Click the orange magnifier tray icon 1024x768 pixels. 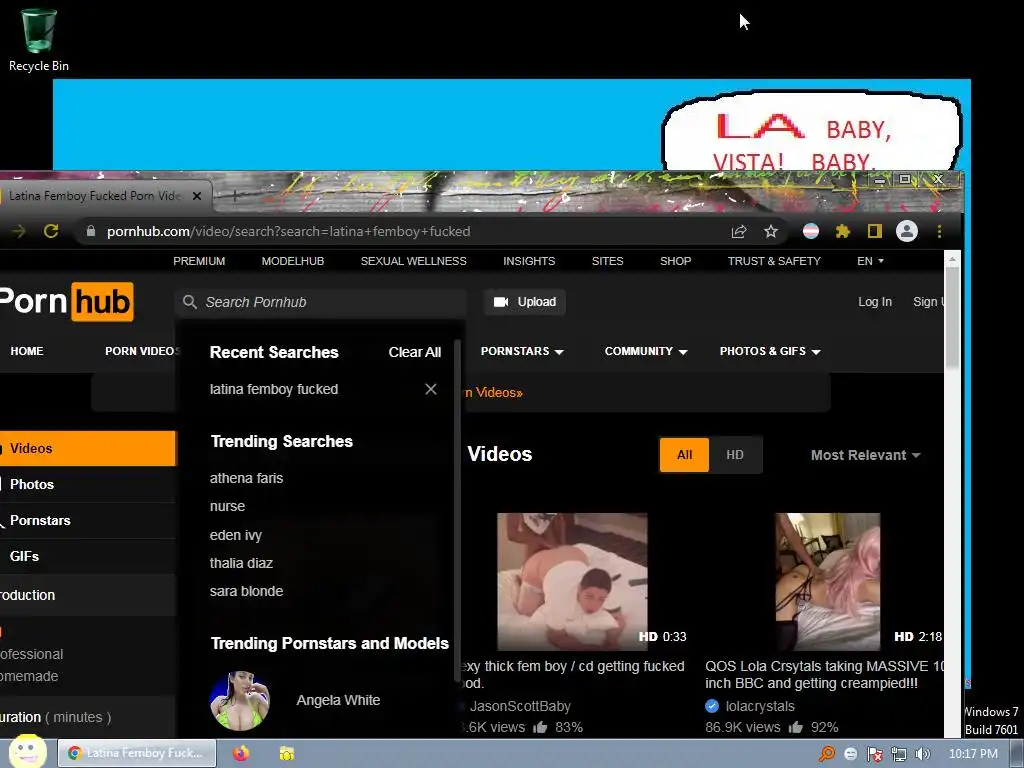pos(827,754)
